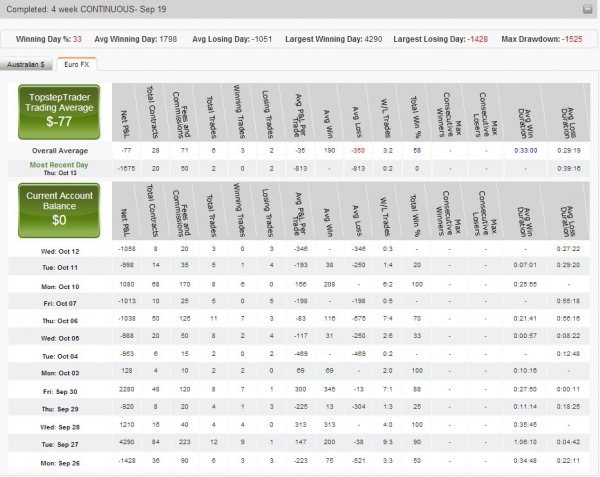The width and height of the screenshot is (600, 477).
Task: Click the Wed: Oct 12 row label
Action: click(60, 251)
